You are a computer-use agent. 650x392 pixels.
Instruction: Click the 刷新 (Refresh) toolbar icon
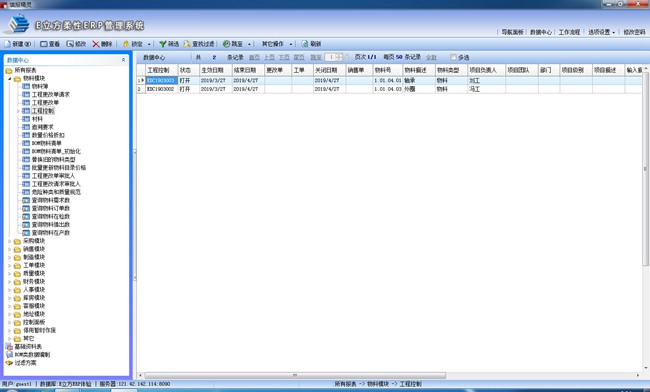click(305, 44)
